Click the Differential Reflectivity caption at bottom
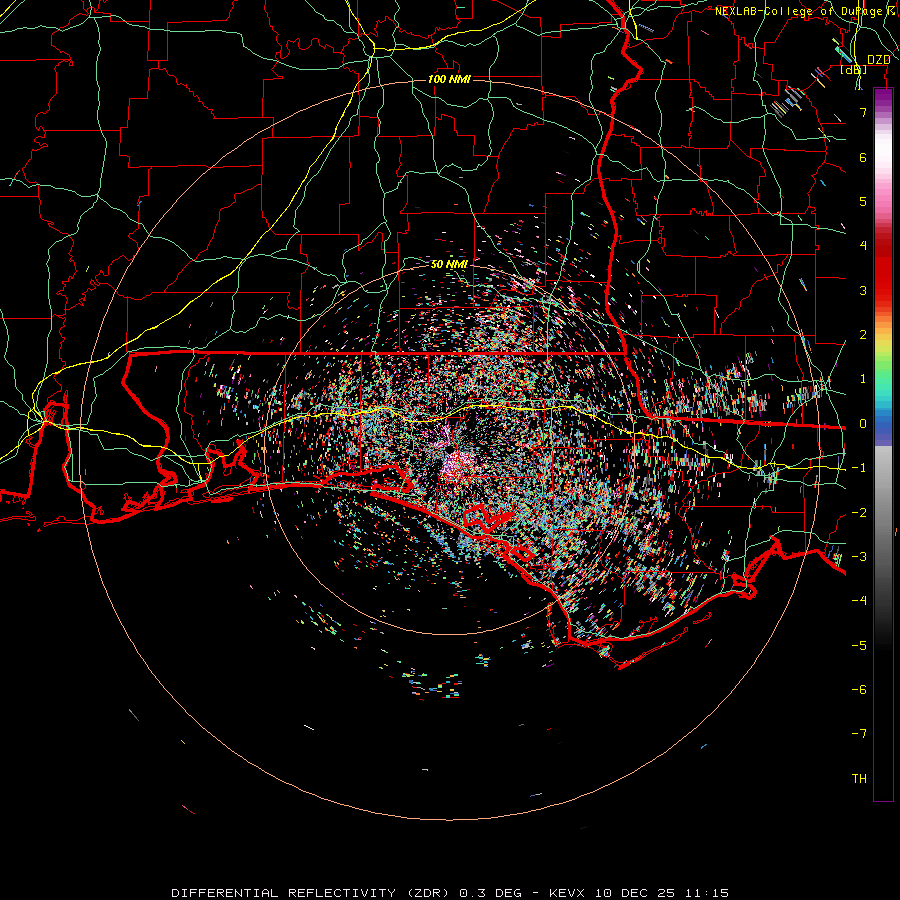The image size is (900, 900). (x=450, y=893)
